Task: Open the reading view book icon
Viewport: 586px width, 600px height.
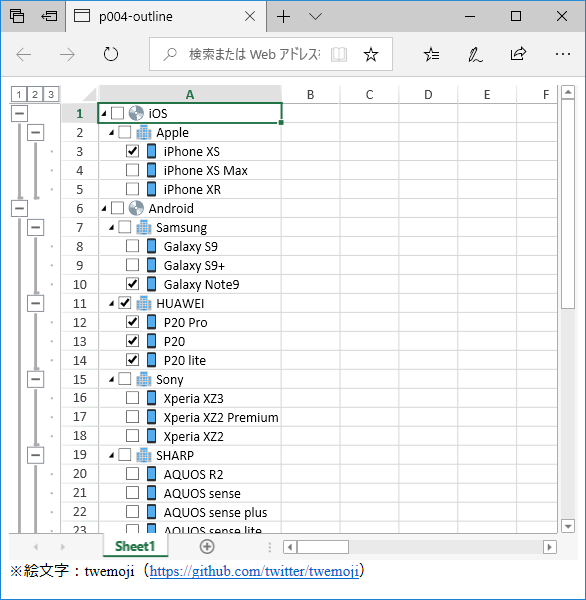Action: [339, 55]
